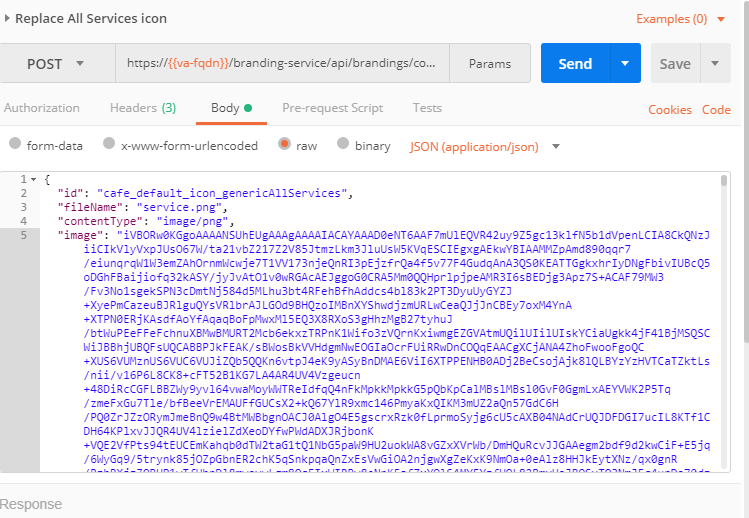The image size is (749, 518).
Task: Switch to the Headers (3) tab
Action: [142, 108]
